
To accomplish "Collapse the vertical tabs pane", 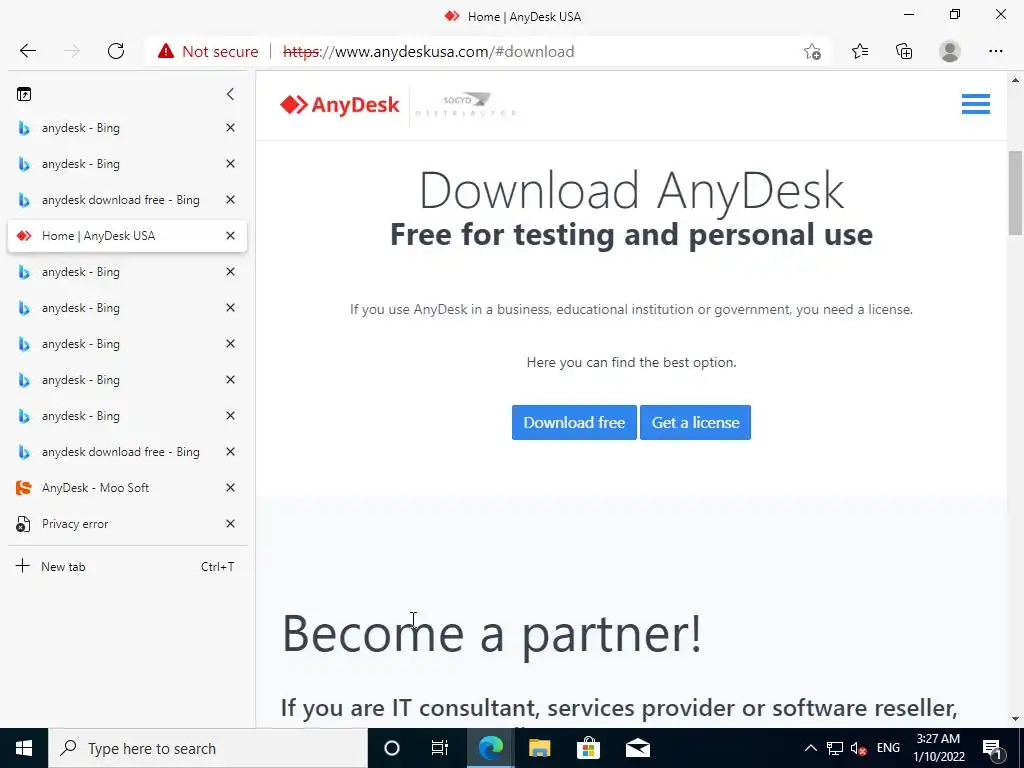I will (230, 94).
